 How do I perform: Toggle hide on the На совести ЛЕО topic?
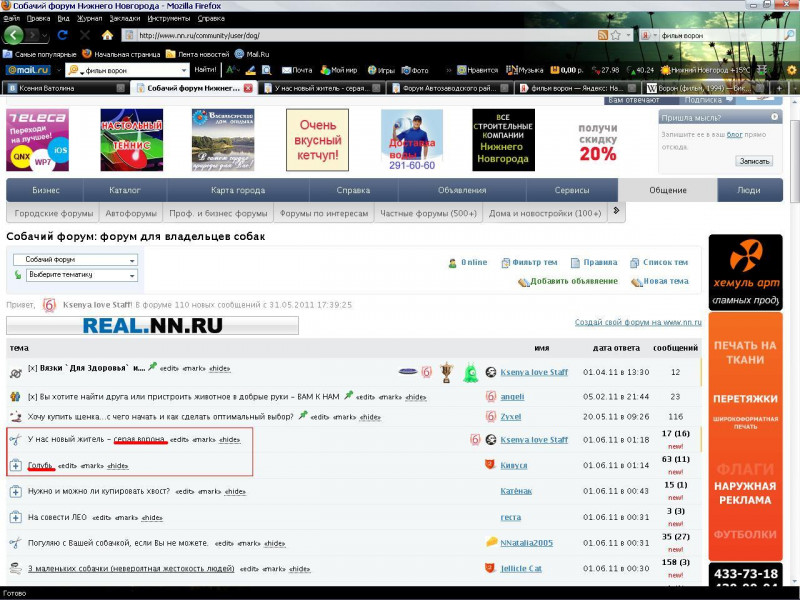(x=152, y=517)
